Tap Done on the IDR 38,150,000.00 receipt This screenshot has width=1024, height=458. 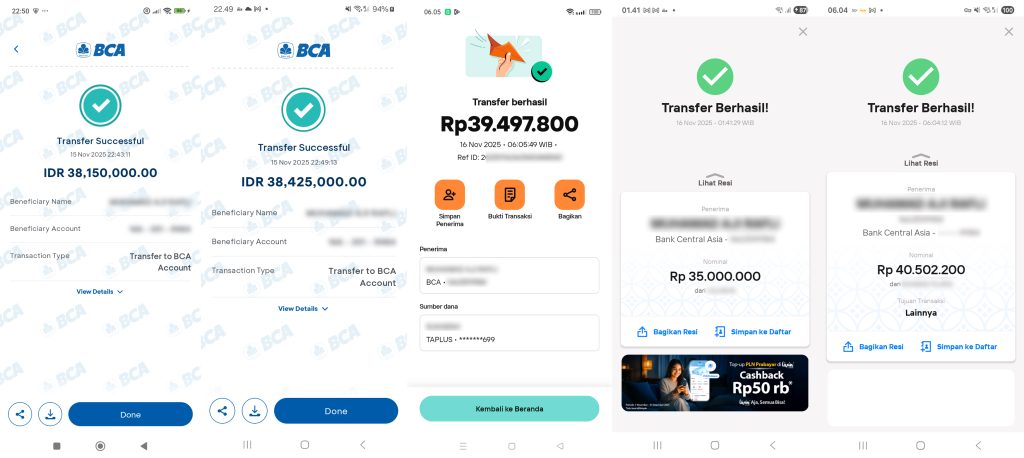(131, 414)
